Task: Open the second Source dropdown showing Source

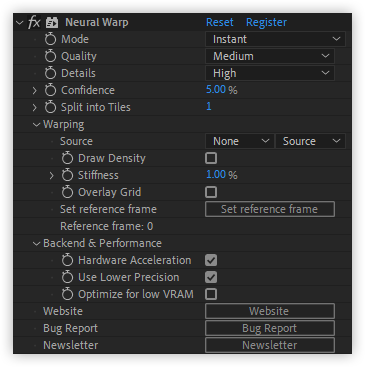Action: pos(310,141)
